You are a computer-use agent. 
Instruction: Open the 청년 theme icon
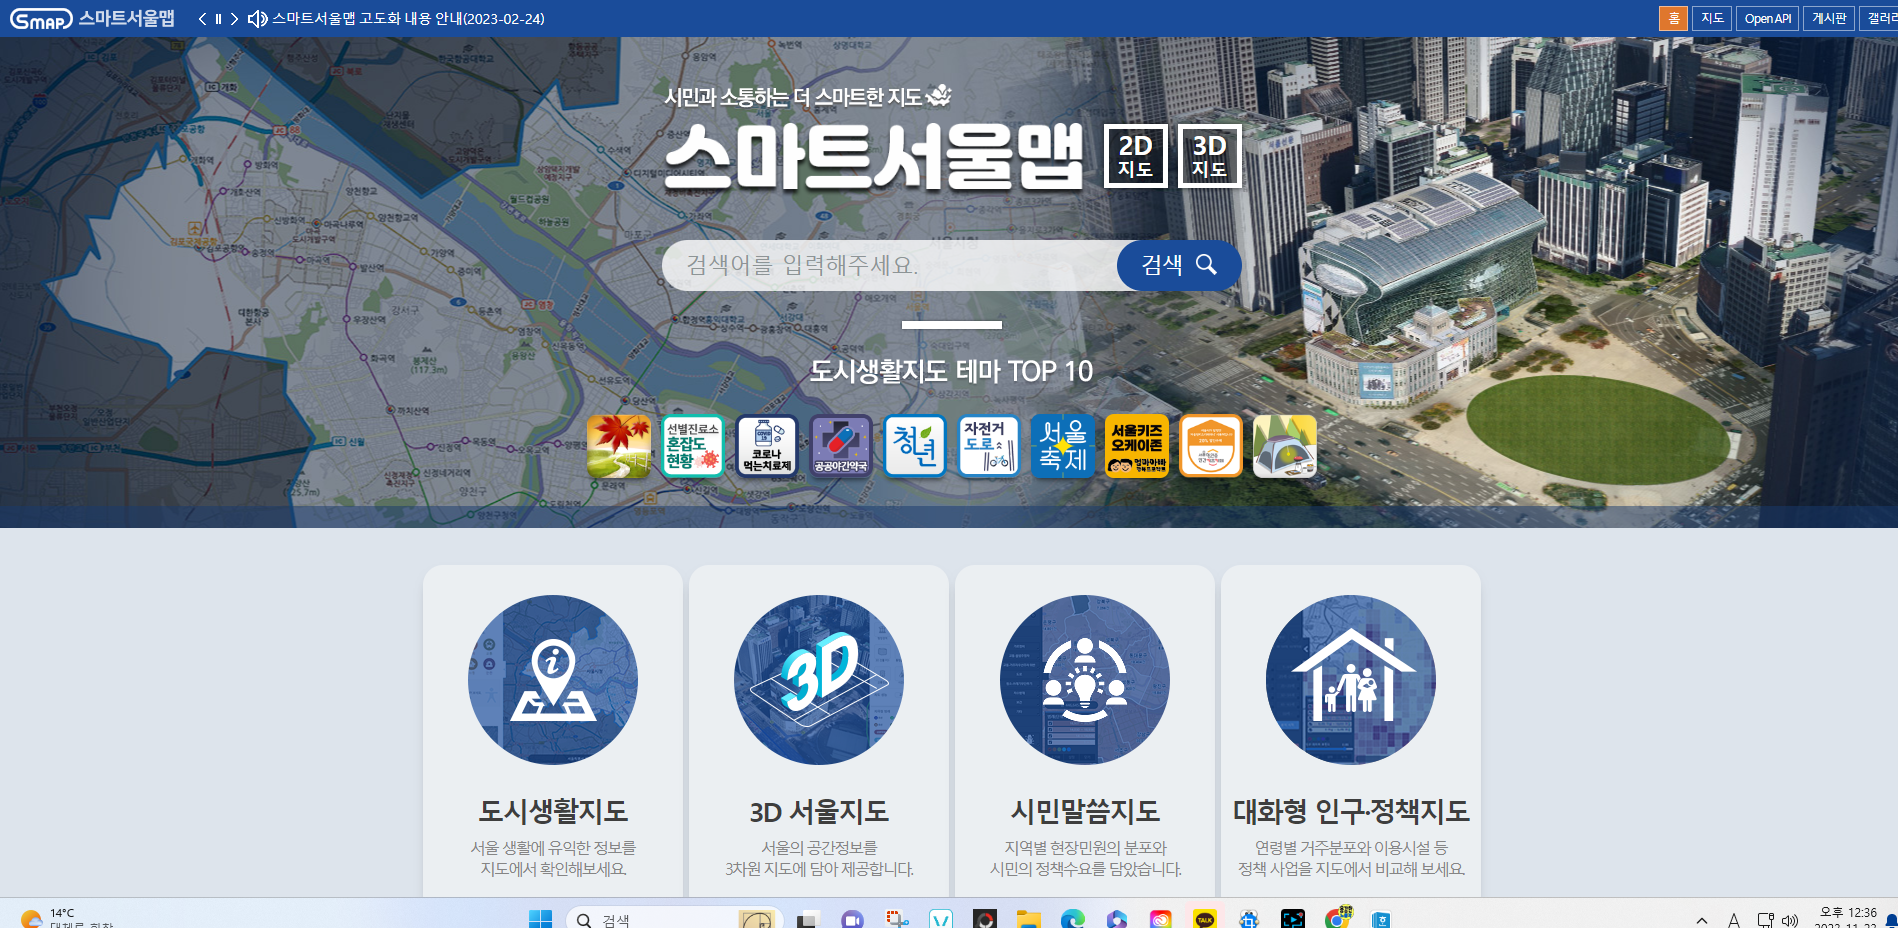pos(915,446)
